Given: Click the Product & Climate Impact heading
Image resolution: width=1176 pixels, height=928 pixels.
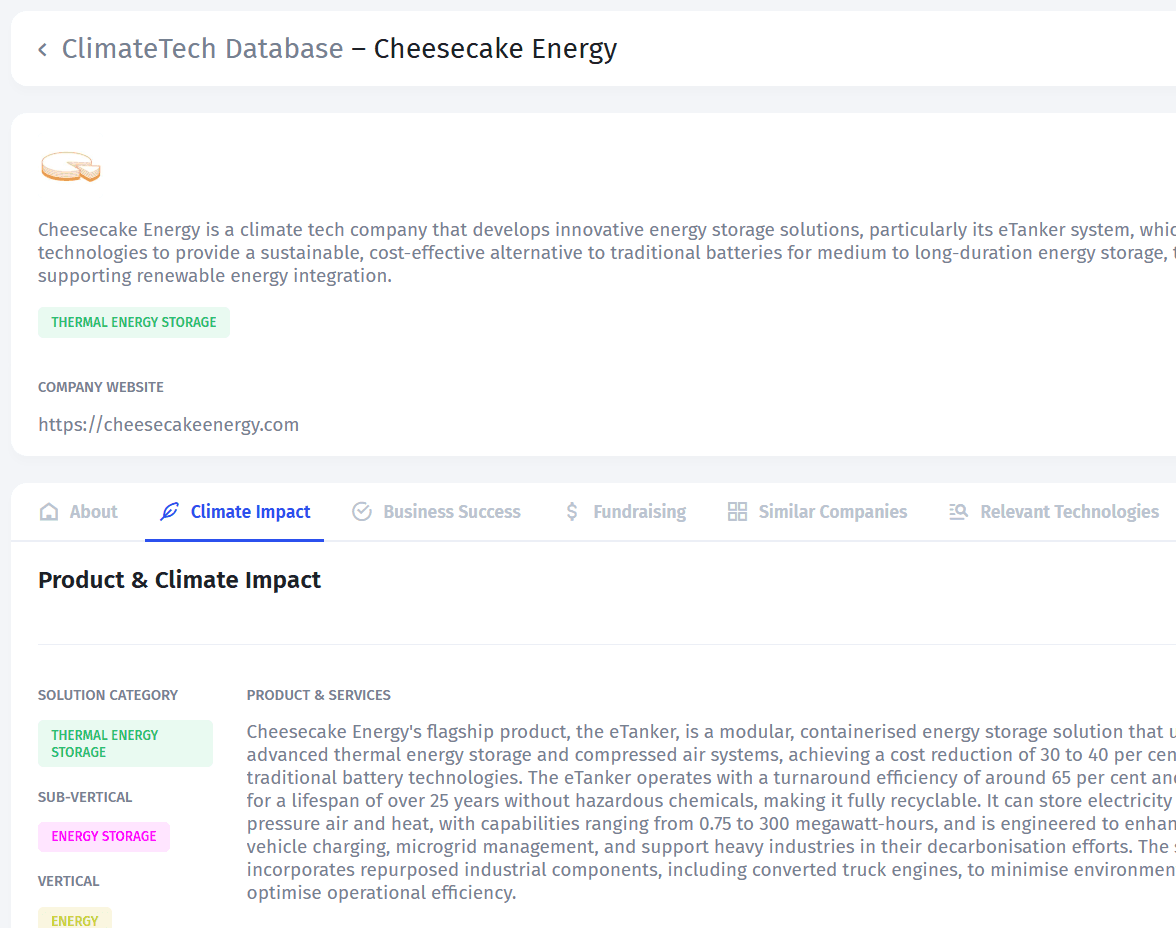Looking at the screenshot, I should [x=179, y=580].
